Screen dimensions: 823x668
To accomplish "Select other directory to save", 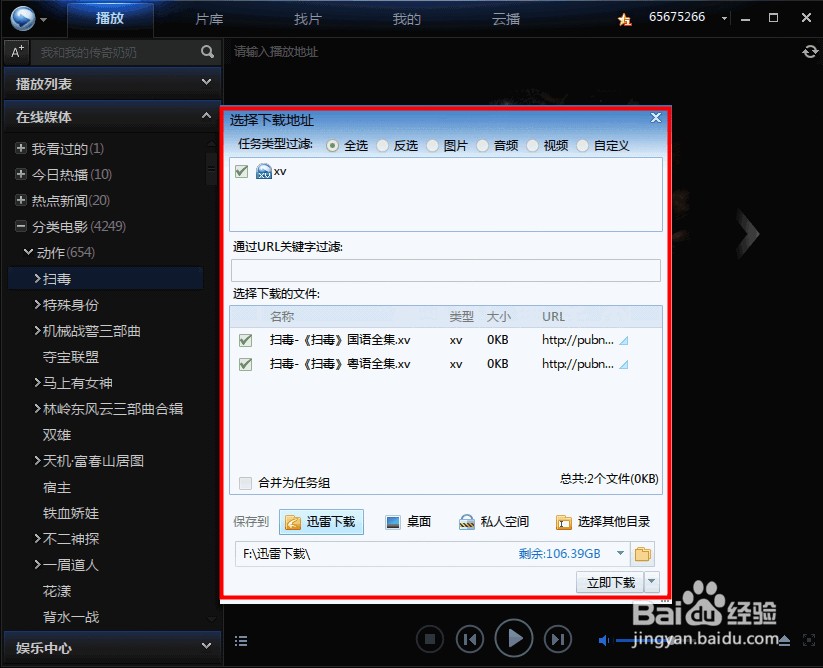I will pyautogui.click(x=603, y=522).
